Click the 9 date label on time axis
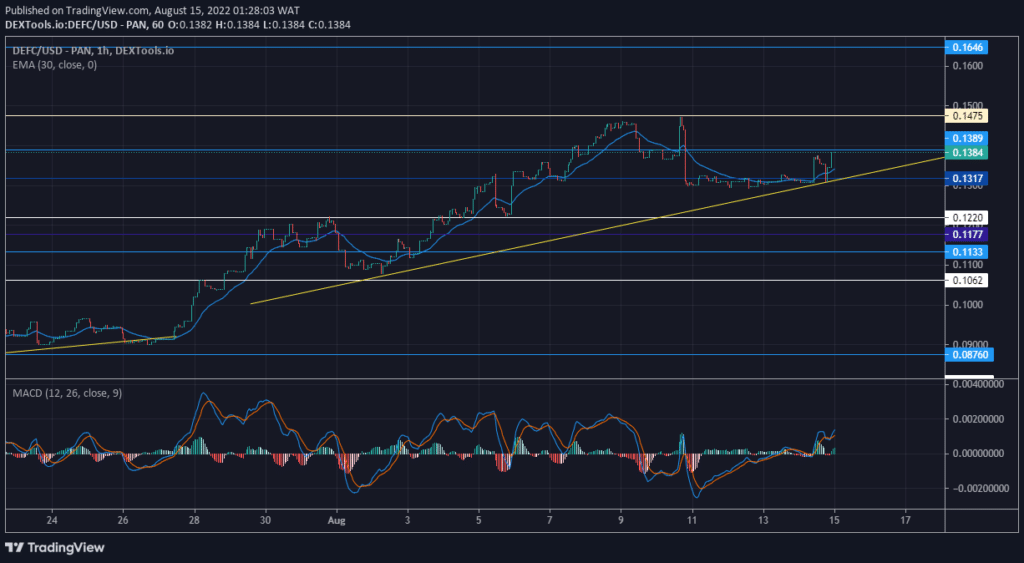Screen dimensions: 1024x563 coord(621,521)
